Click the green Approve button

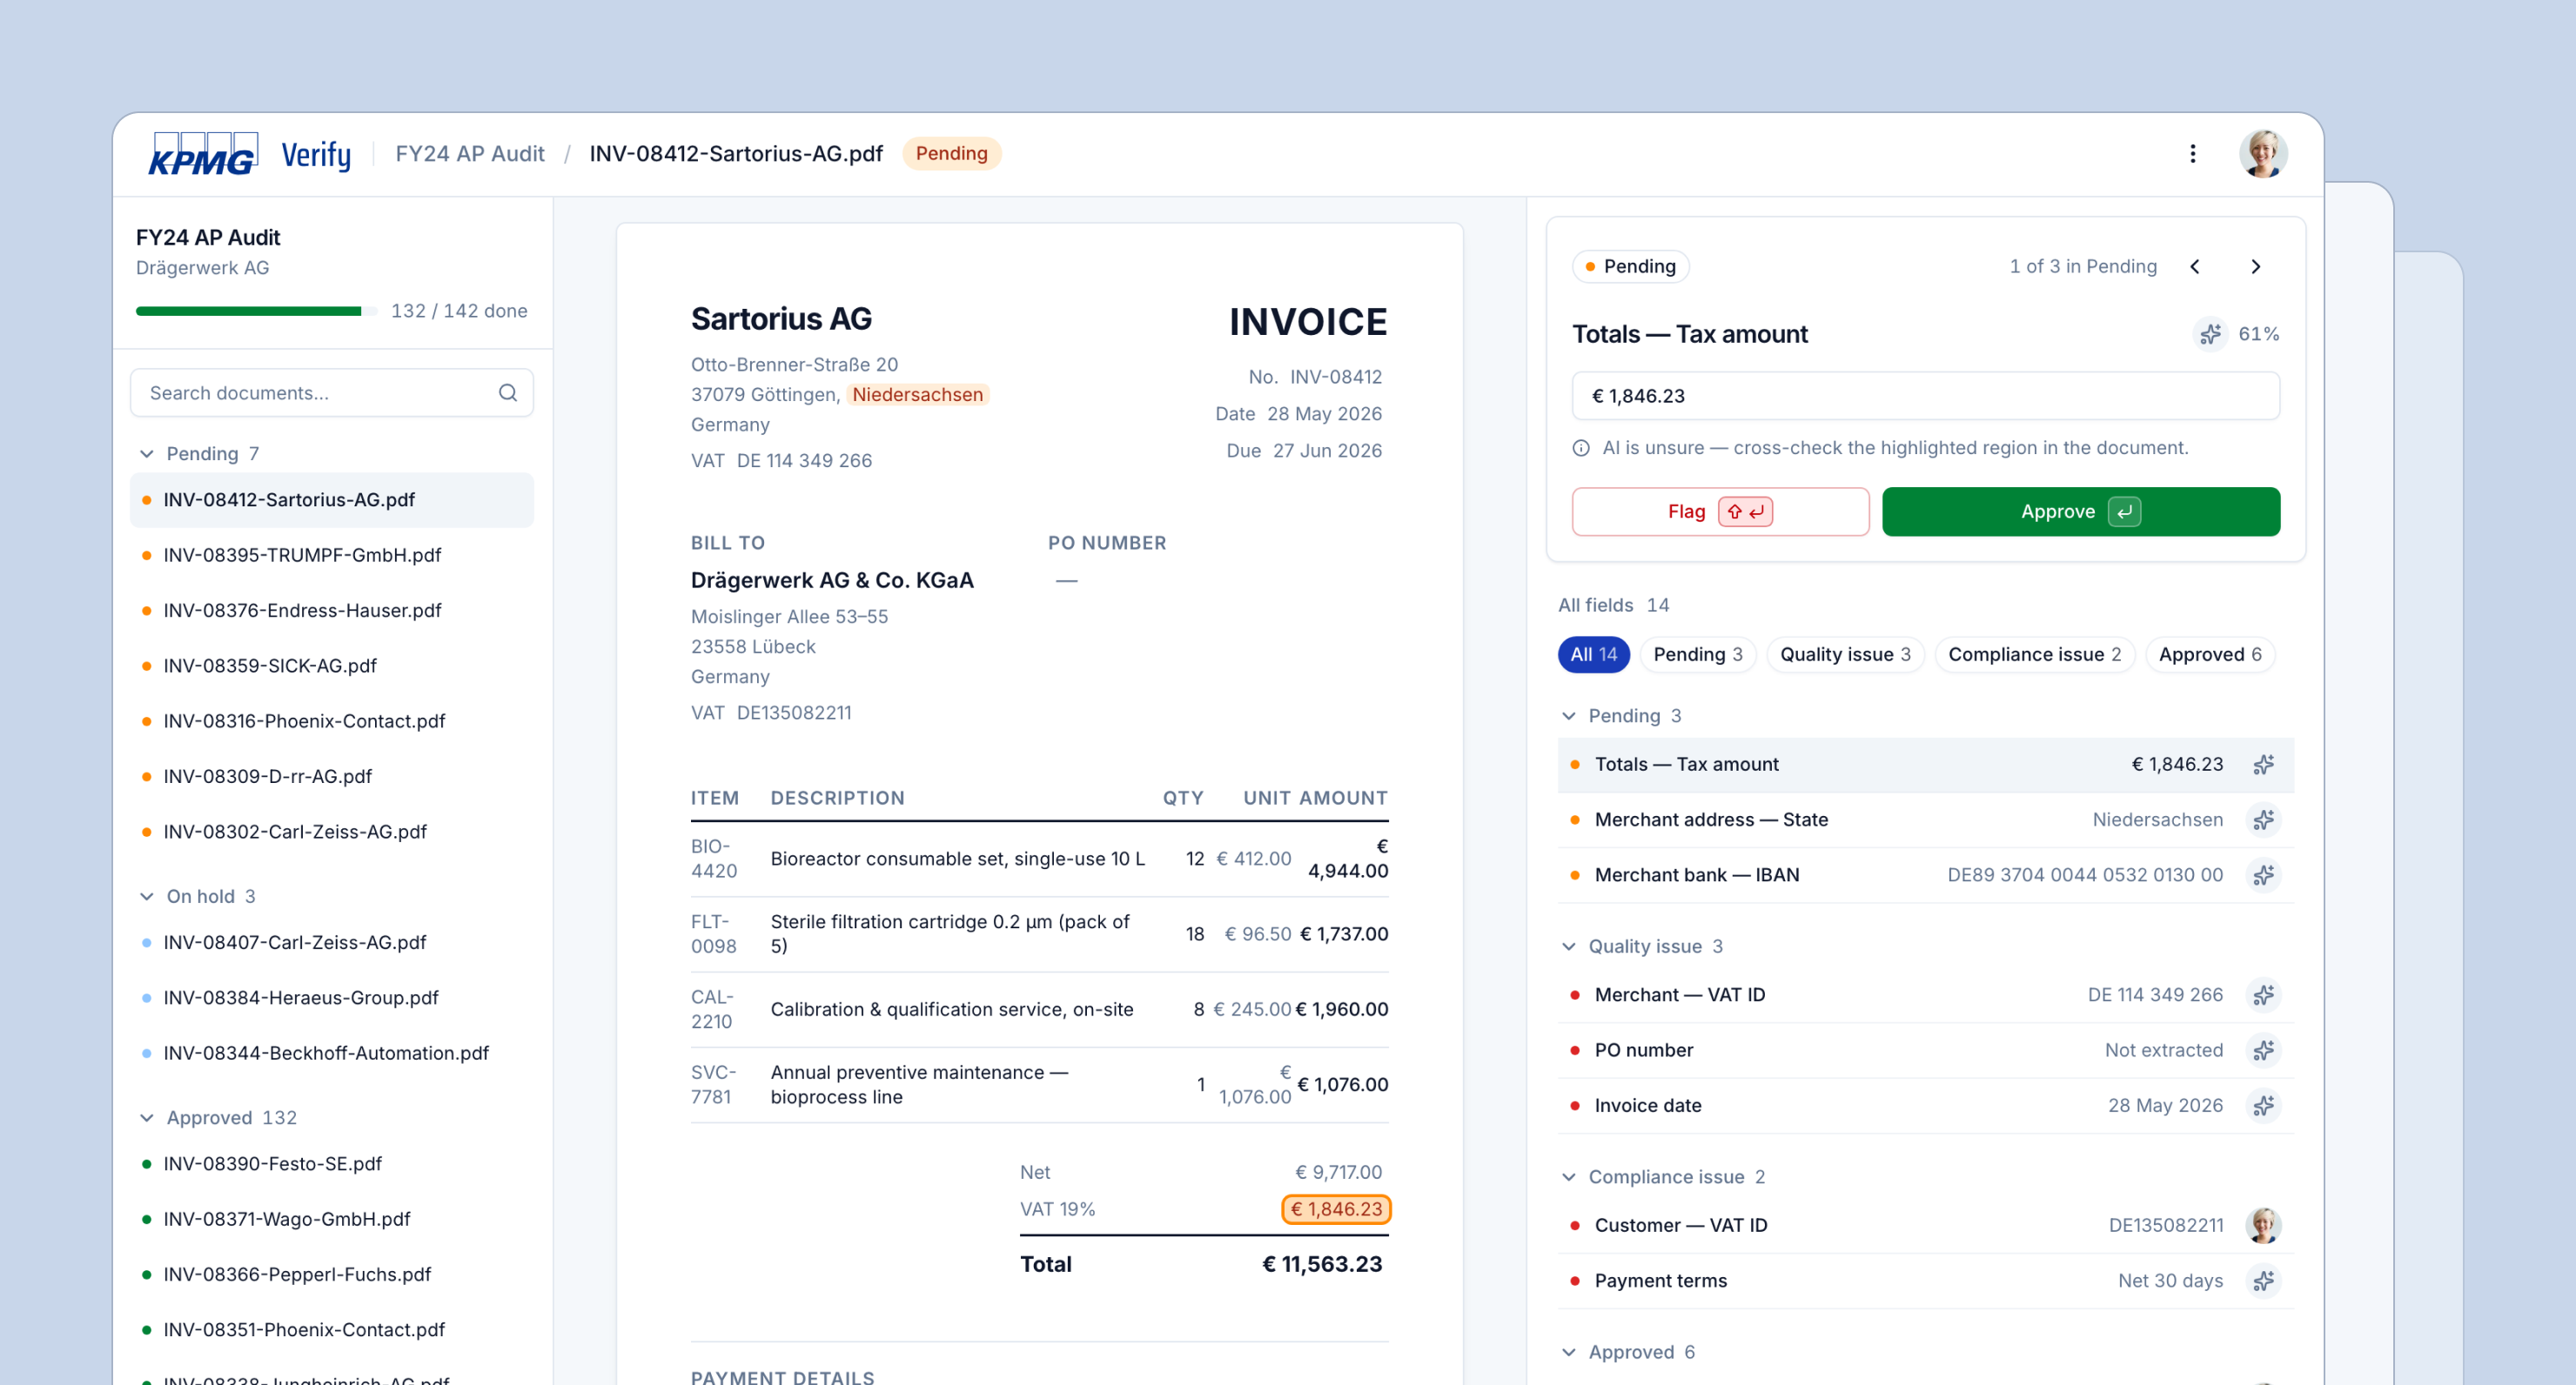(2081, 512)
